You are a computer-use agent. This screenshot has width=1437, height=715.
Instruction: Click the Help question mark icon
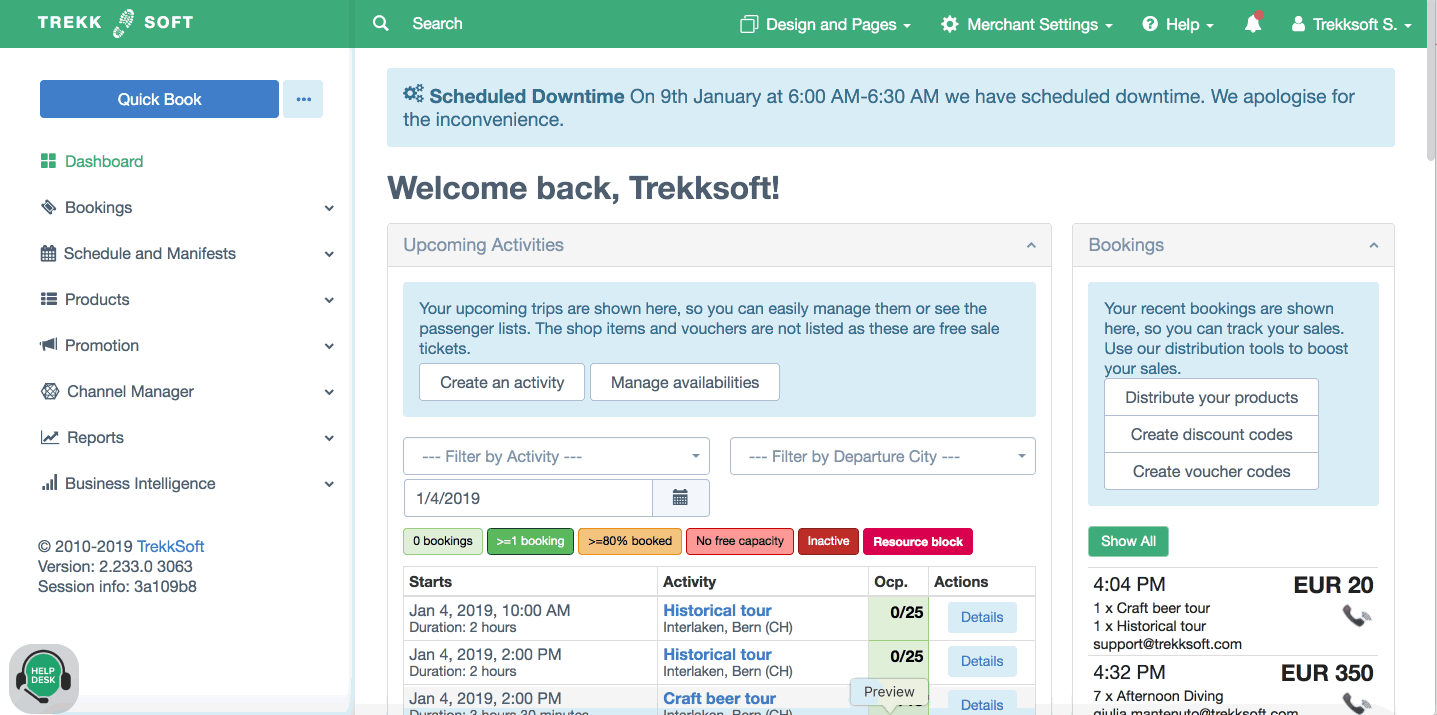(x=1150, y=24)
